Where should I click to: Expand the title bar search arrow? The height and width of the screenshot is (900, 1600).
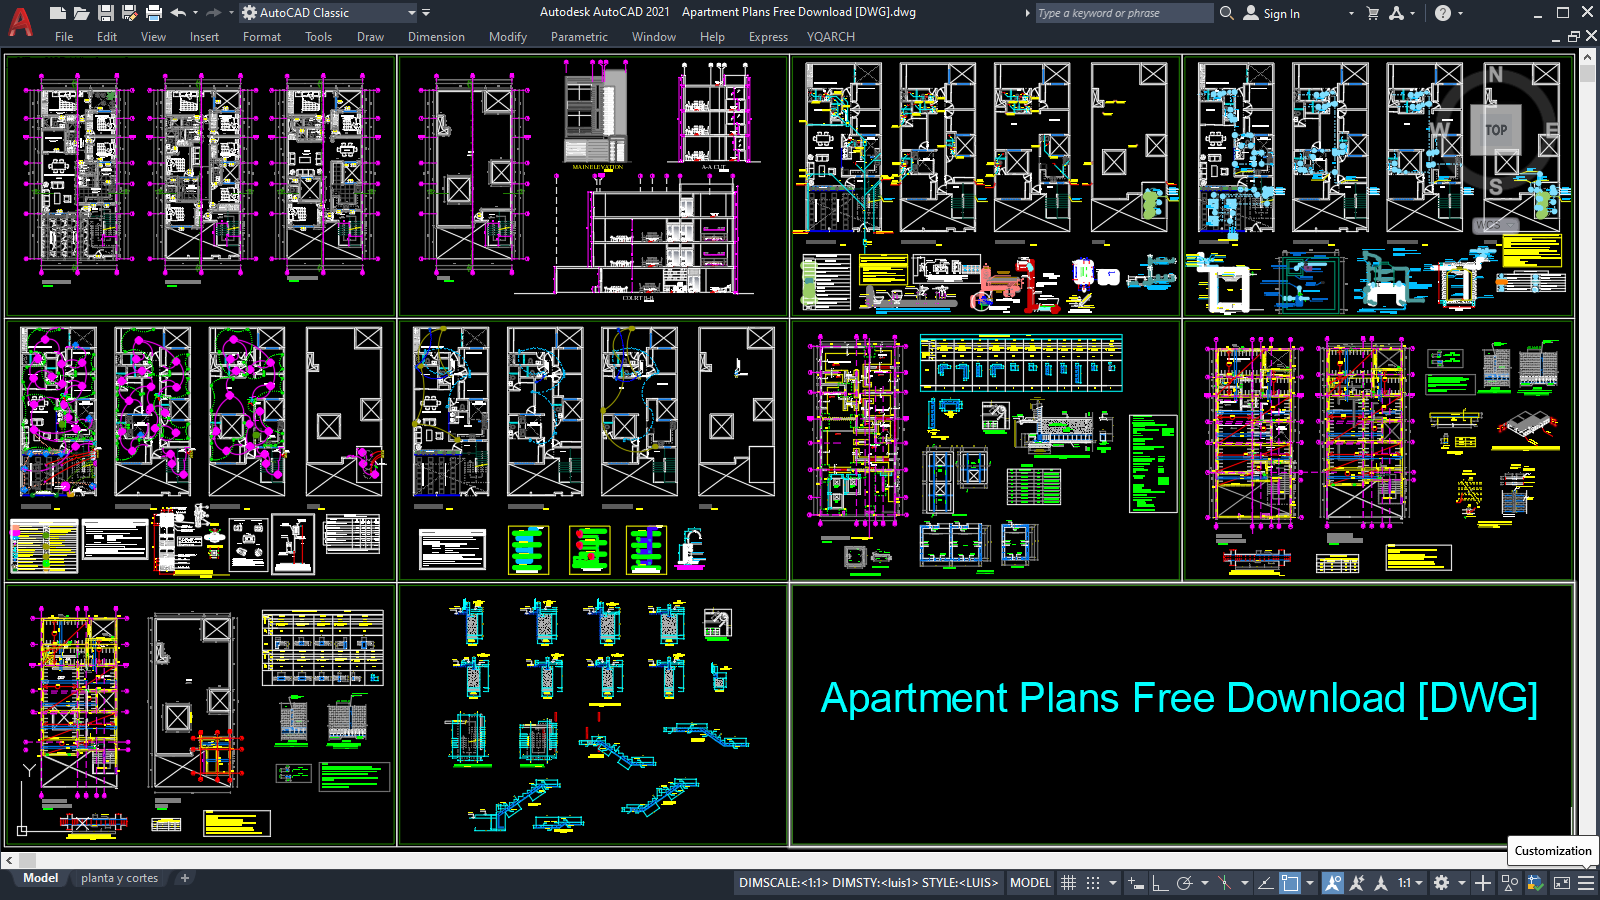point(1028,13)
